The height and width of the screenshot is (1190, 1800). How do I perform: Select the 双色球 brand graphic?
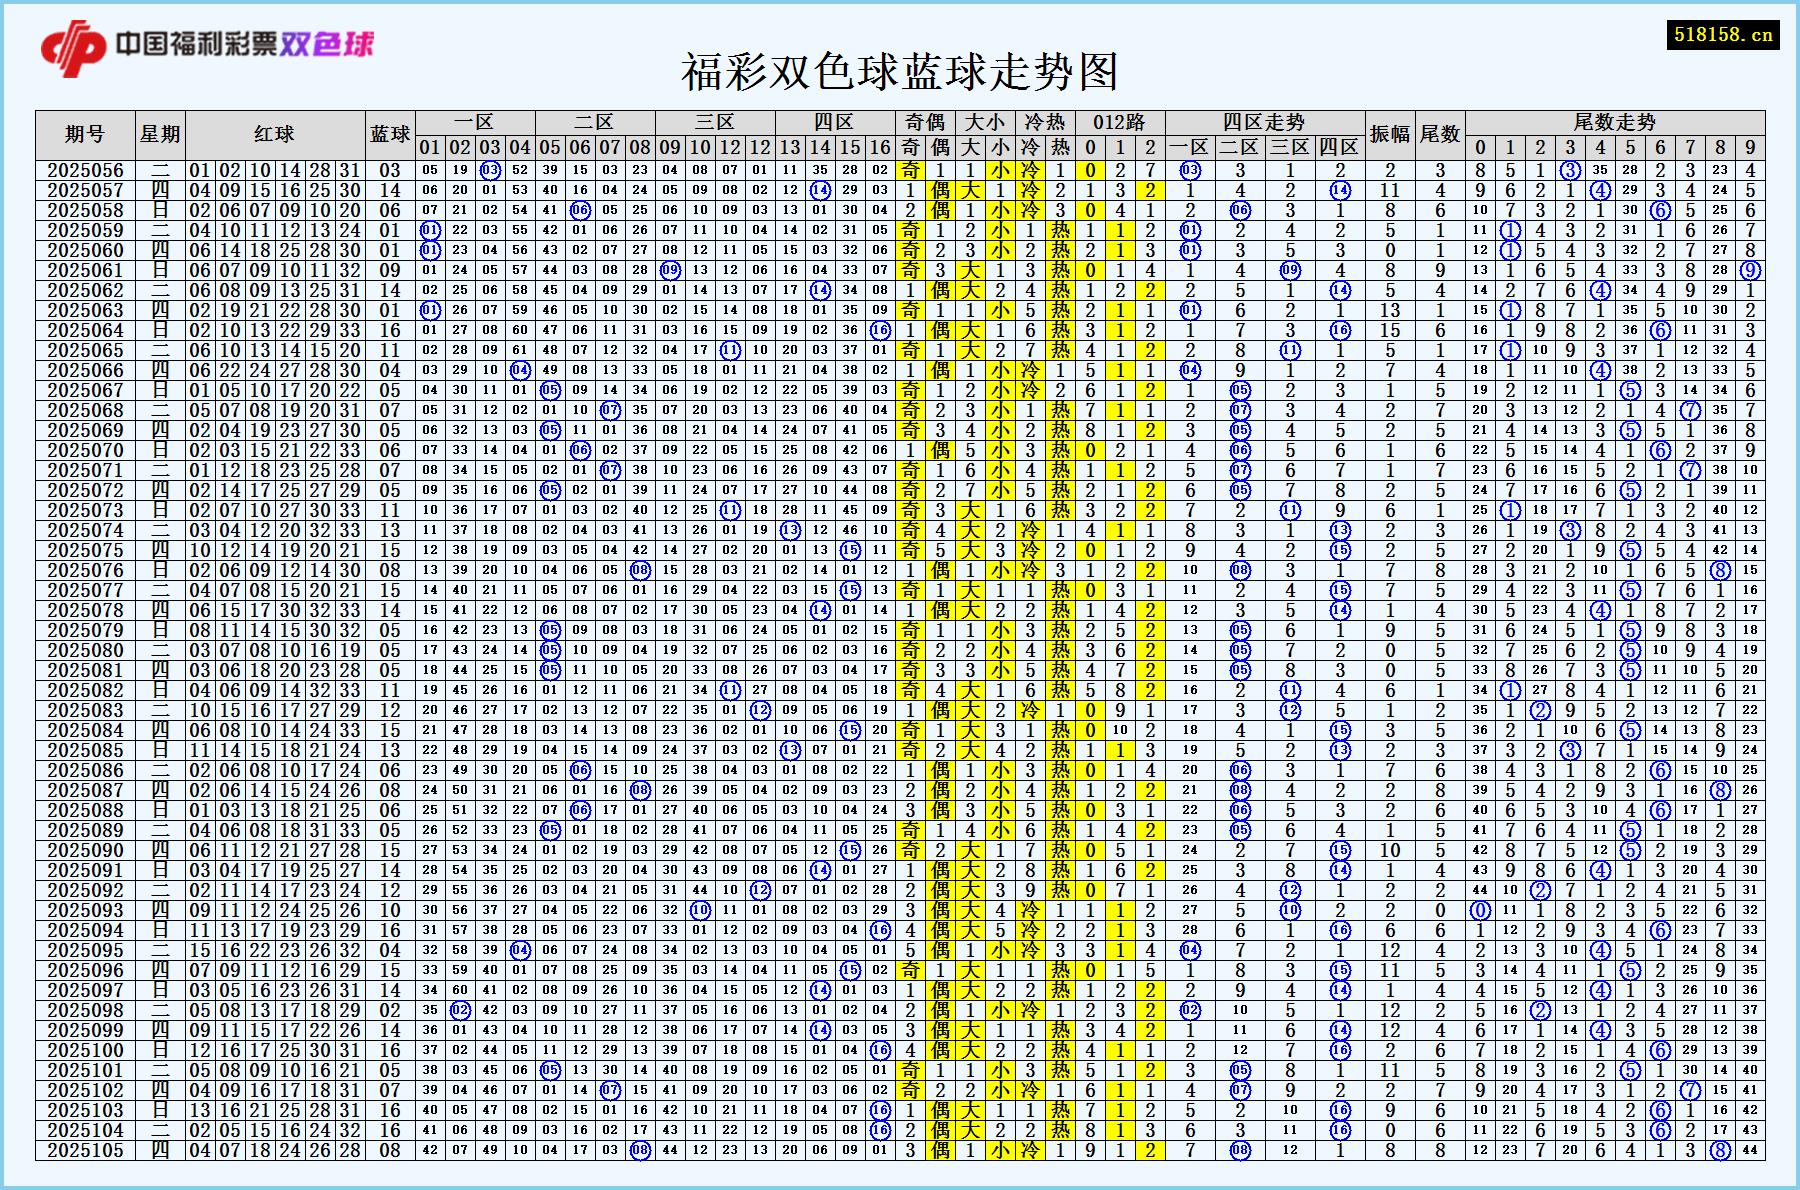(330, 45)
